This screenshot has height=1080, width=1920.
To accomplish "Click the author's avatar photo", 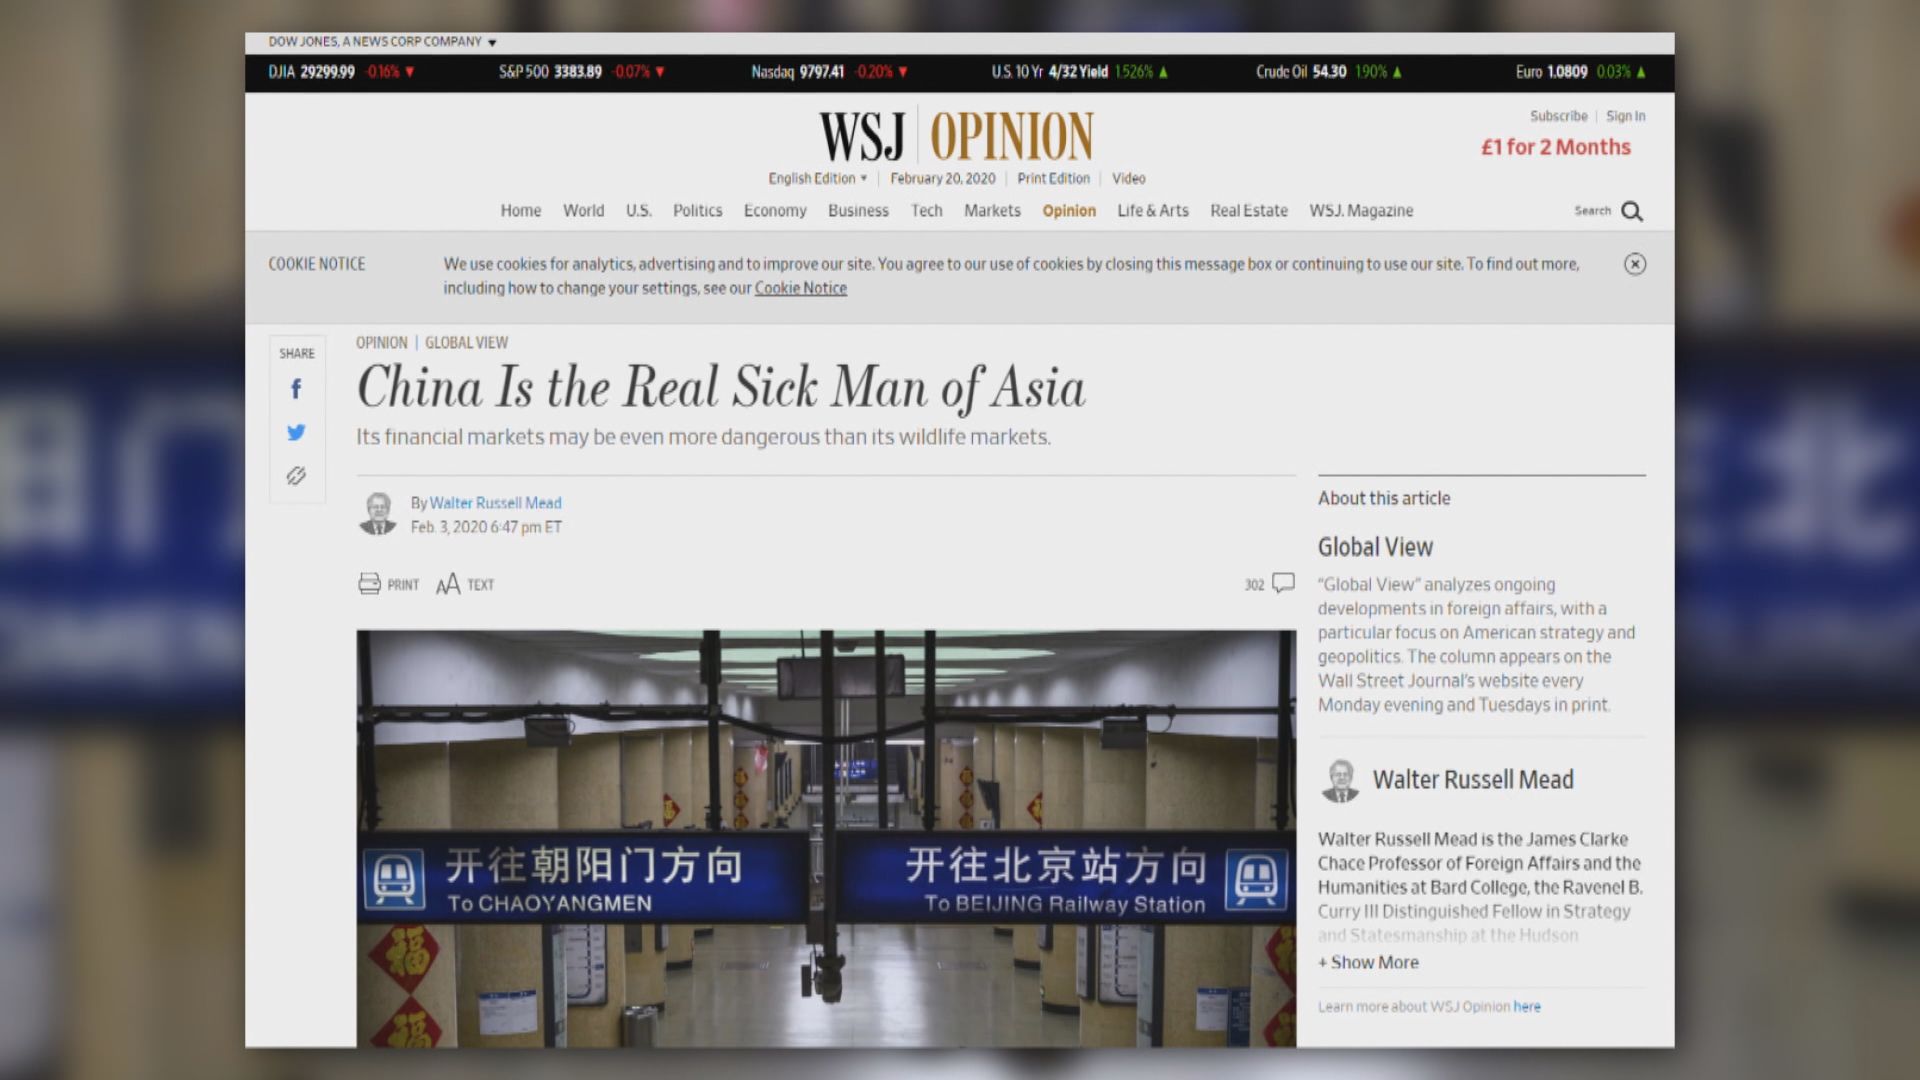I will pos(378,512).
